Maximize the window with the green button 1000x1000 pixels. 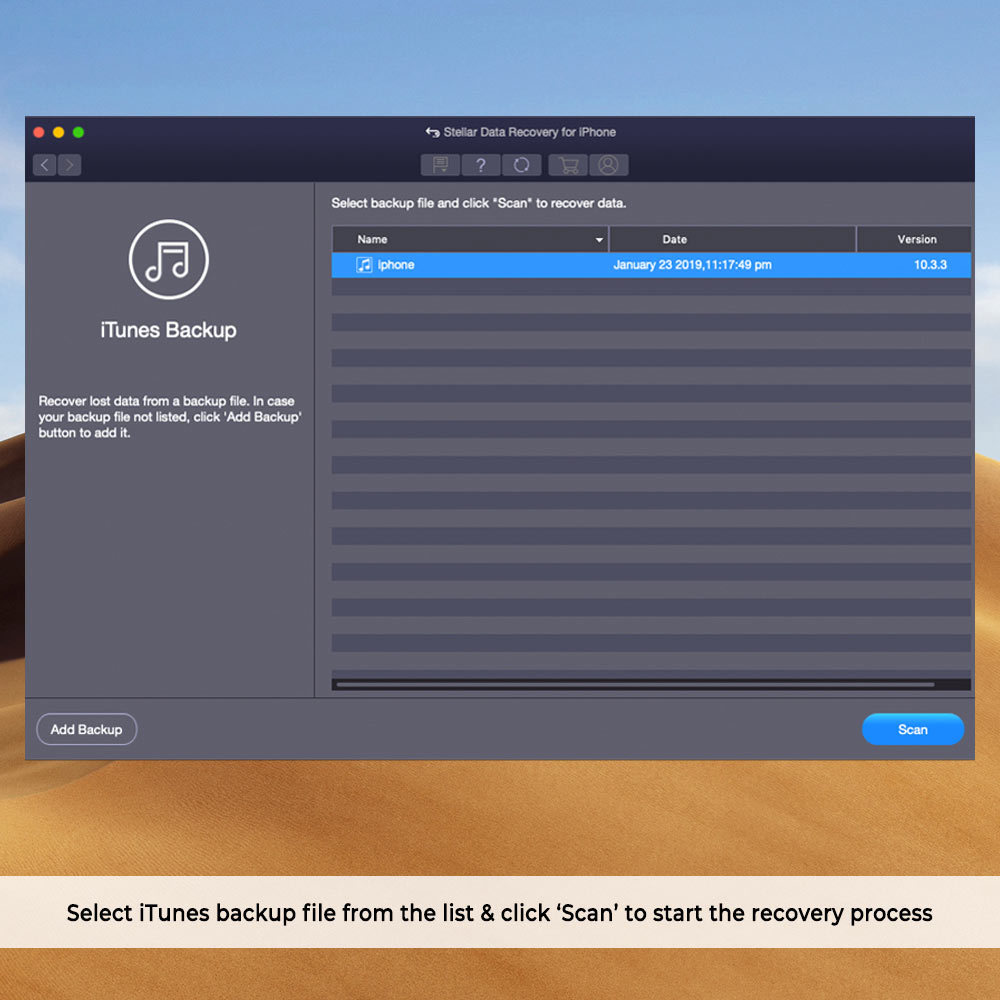tap(78, 132)
